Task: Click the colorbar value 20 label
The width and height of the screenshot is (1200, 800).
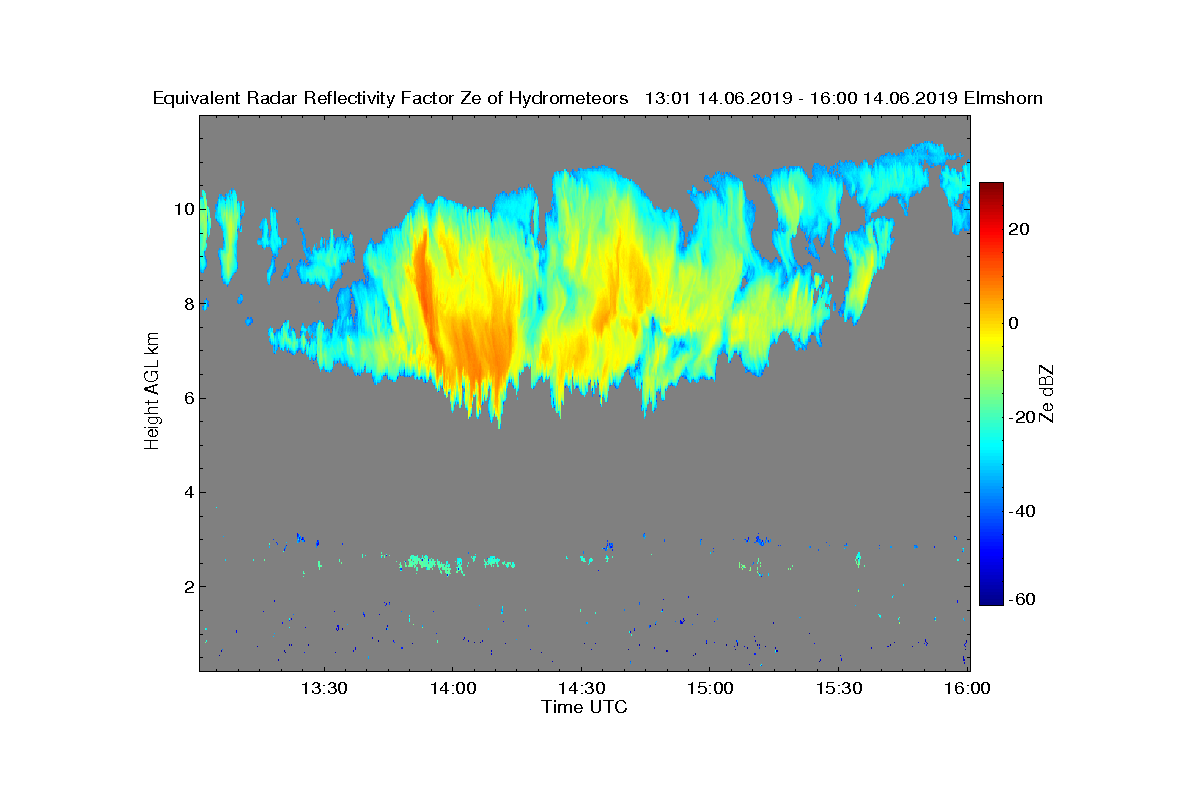Action: pos(1020,229)
